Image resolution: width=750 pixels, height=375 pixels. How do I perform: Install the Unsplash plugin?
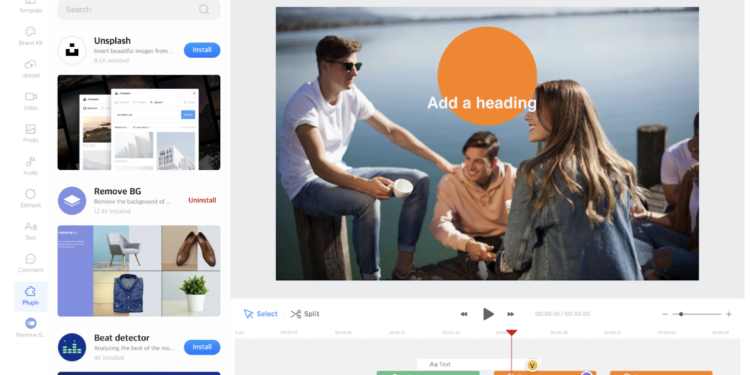click(x=202, y=50)
